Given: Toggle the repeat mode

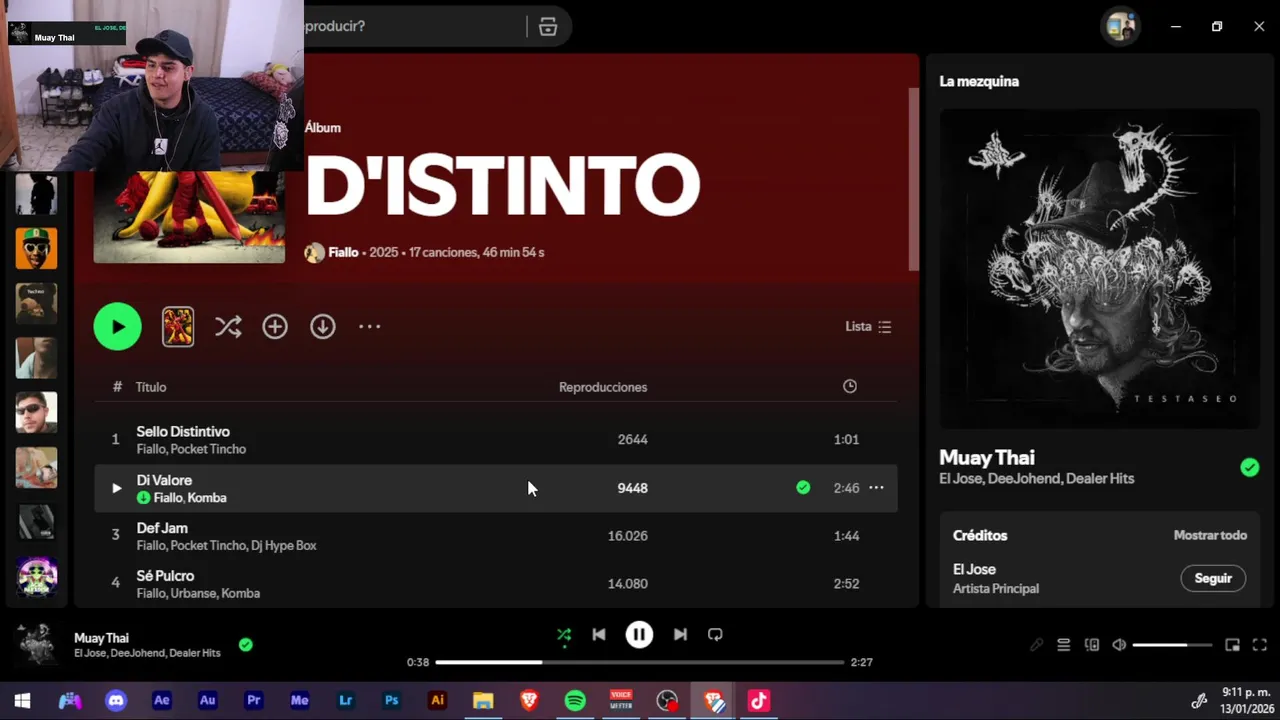Looking at the screenshot, I should tap(715, 634).
